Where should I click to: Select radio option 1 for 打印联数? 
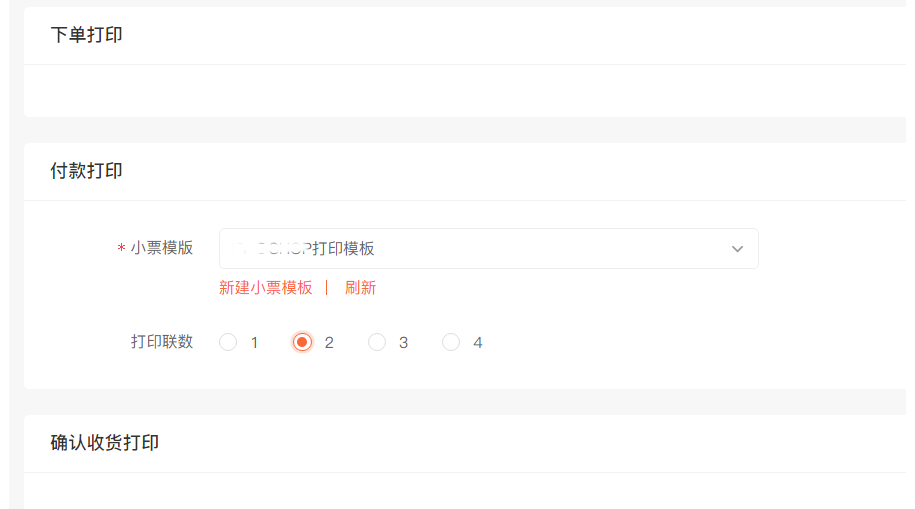click(x=228, y=342)
